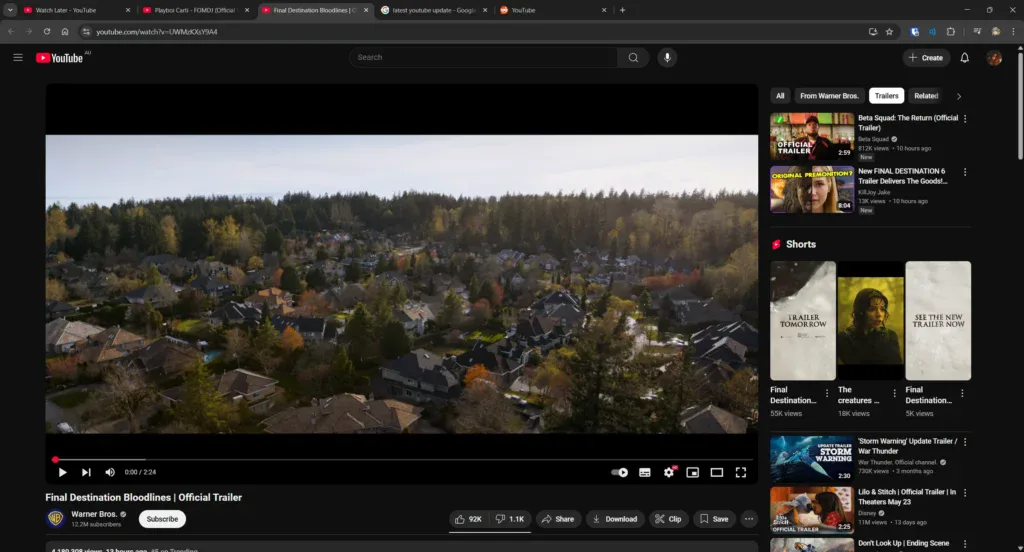Open options for 'The creatures' short

coord(895,393)
